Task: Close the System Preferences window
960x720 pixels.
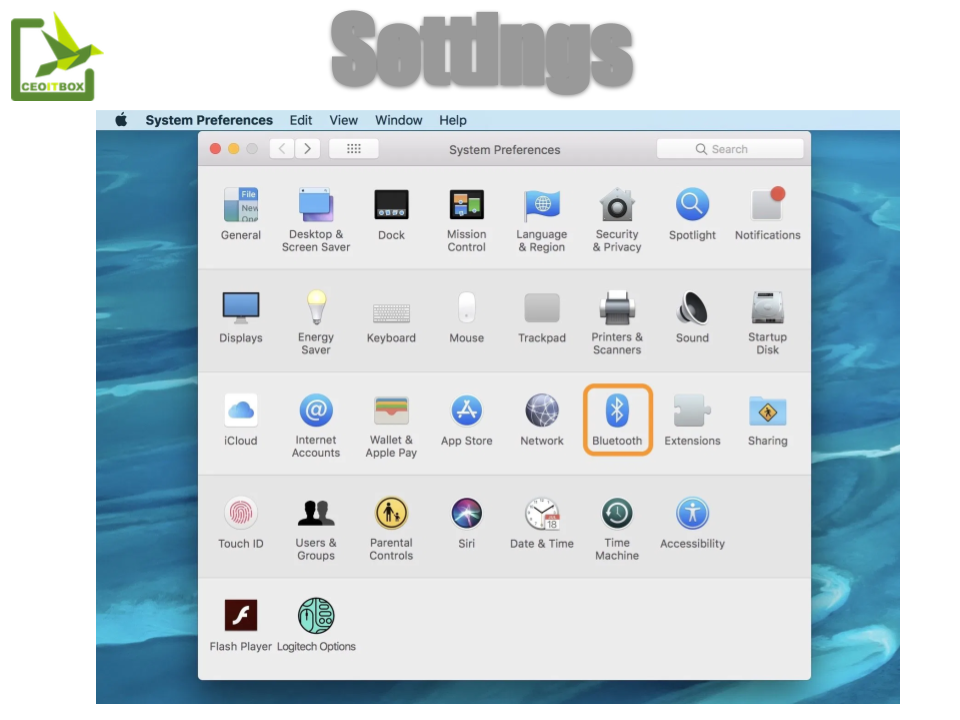Action: click(215, 149)
